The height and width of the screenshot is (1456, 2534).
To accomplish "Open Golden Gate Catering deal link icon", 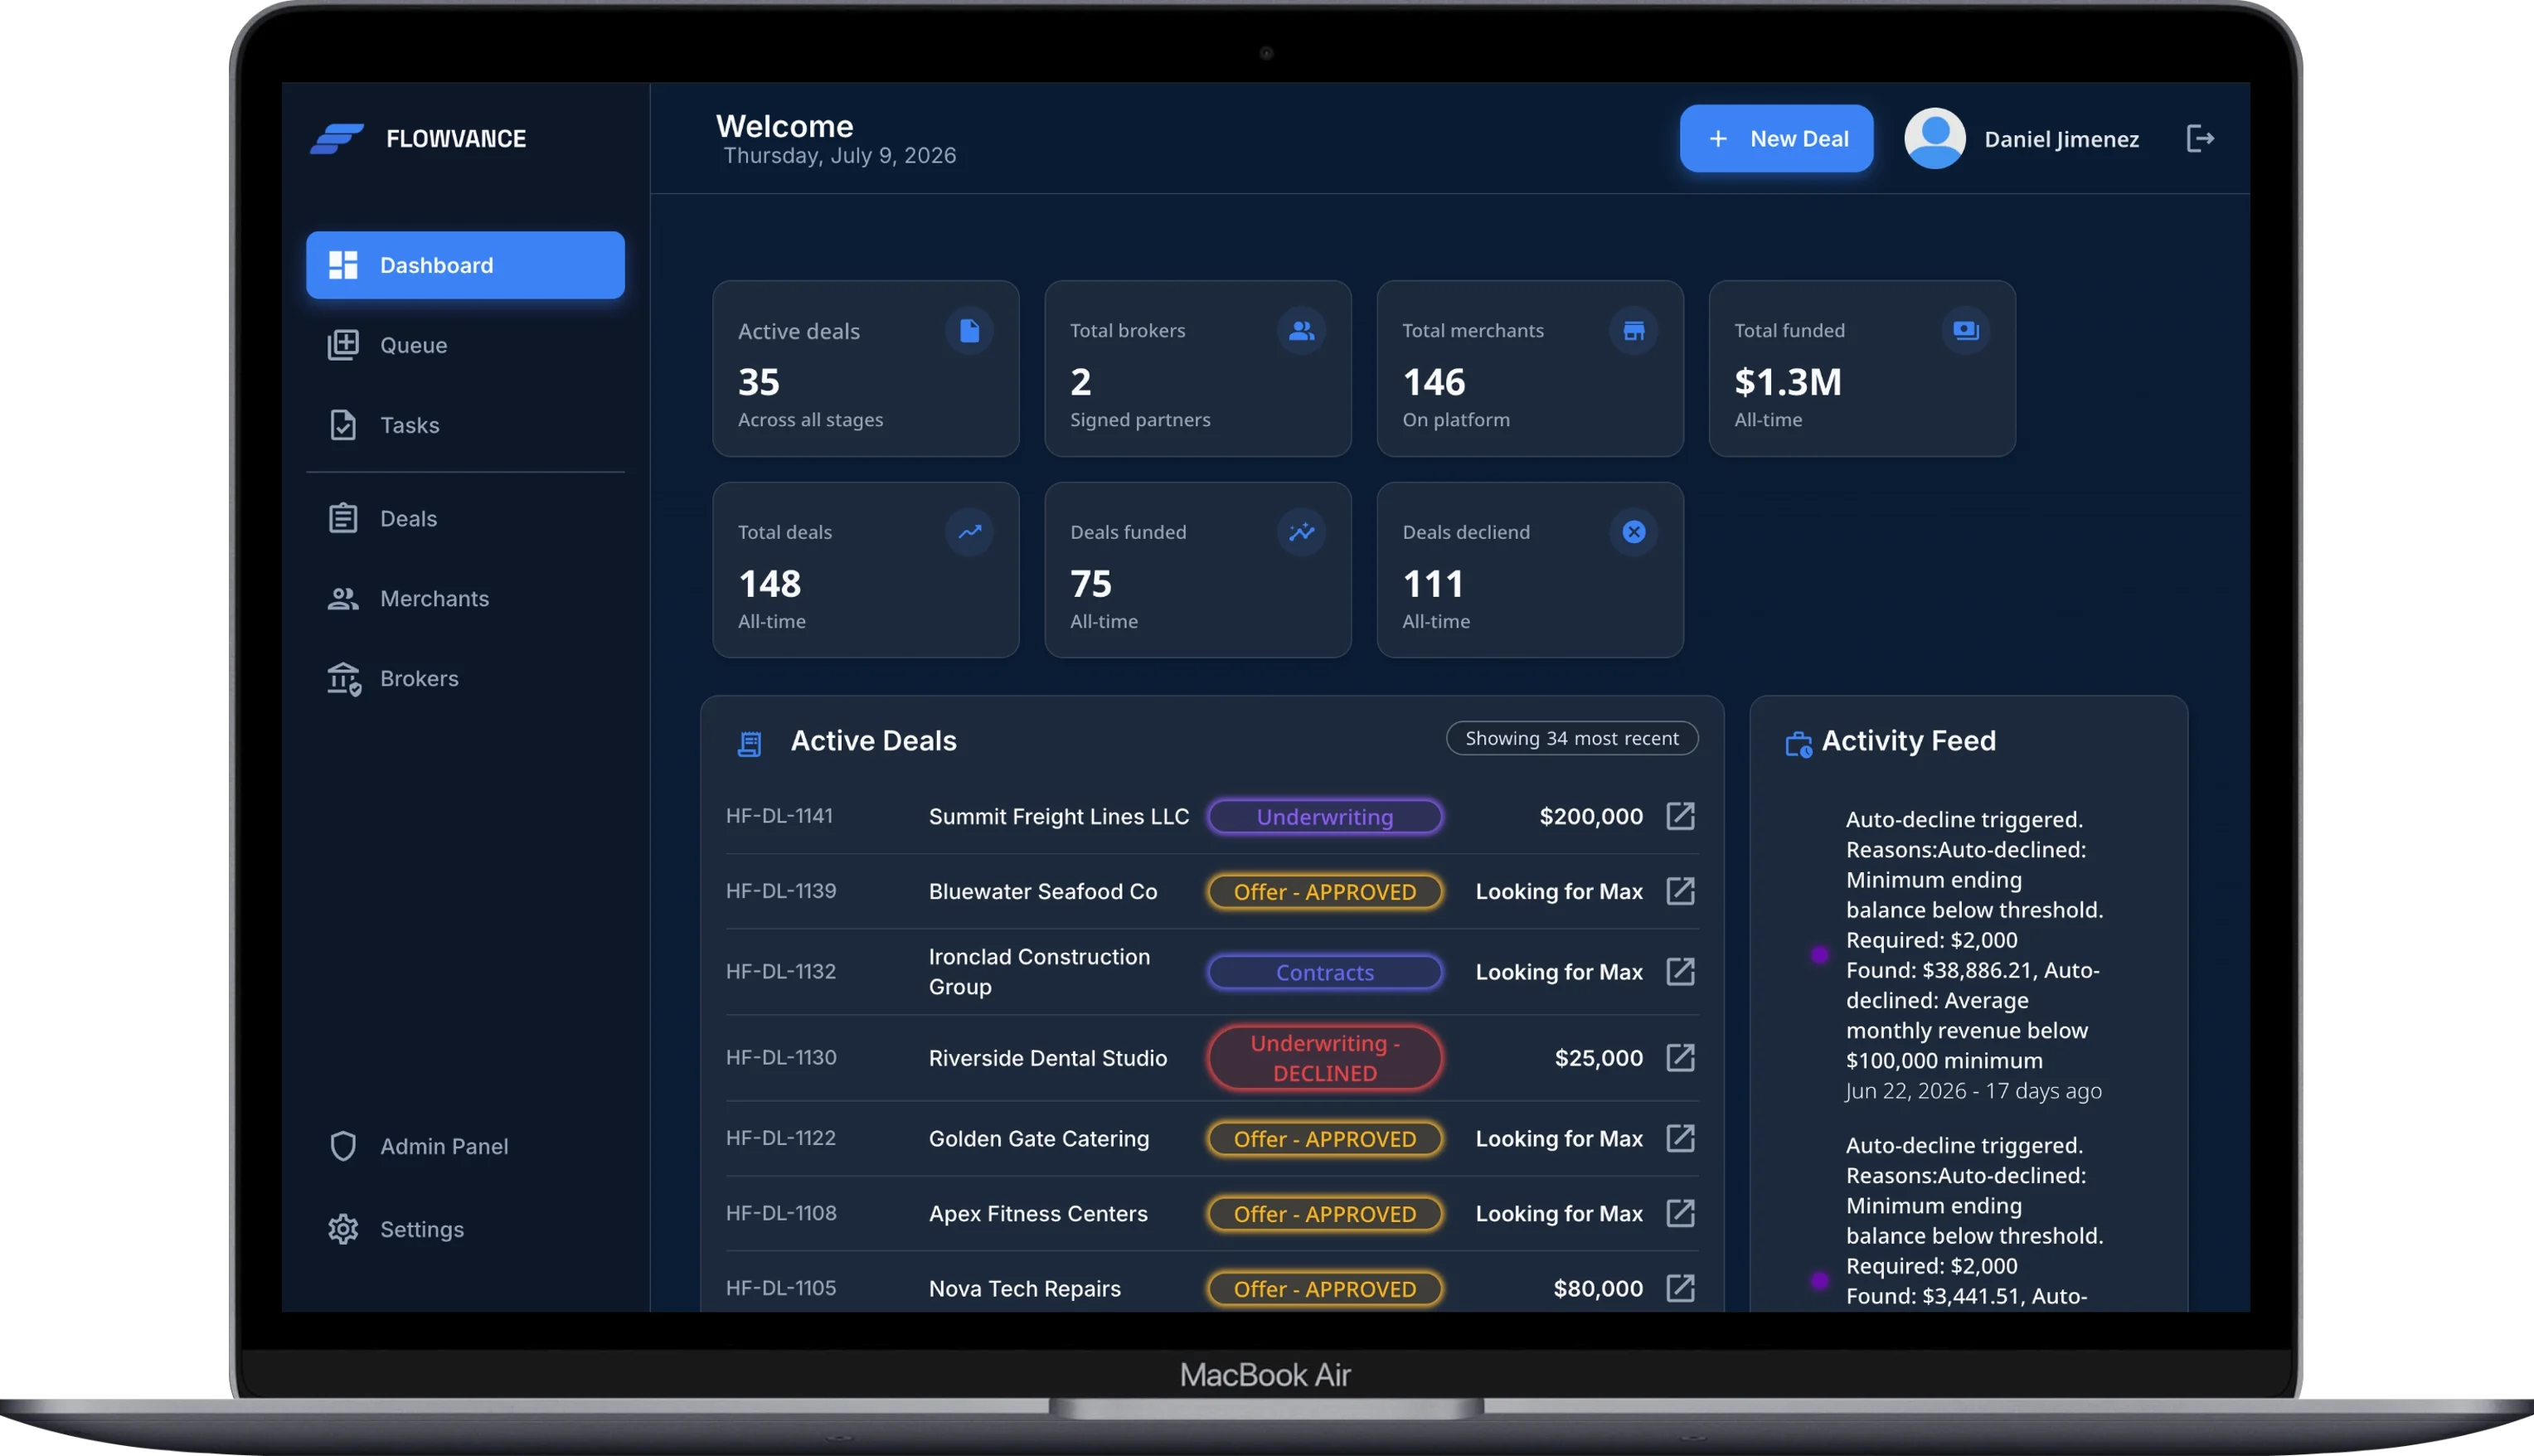I will coord(1680,1138).
